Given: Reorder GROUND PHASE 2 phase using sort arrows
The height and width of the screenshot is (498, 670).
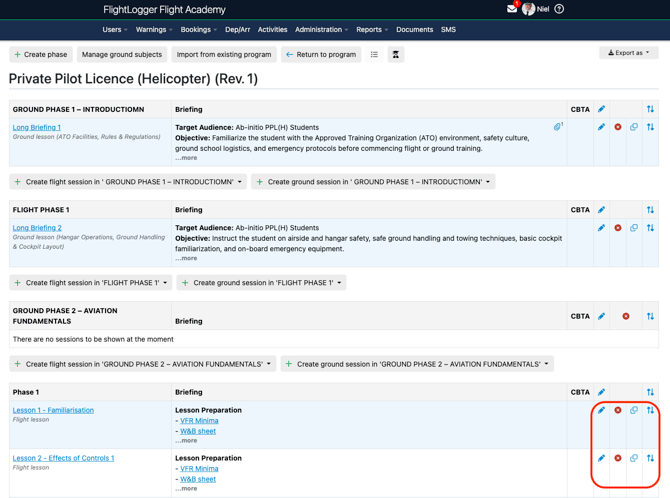Looking at the screenshot, I should pyautogui.click(x=650, y=316).
